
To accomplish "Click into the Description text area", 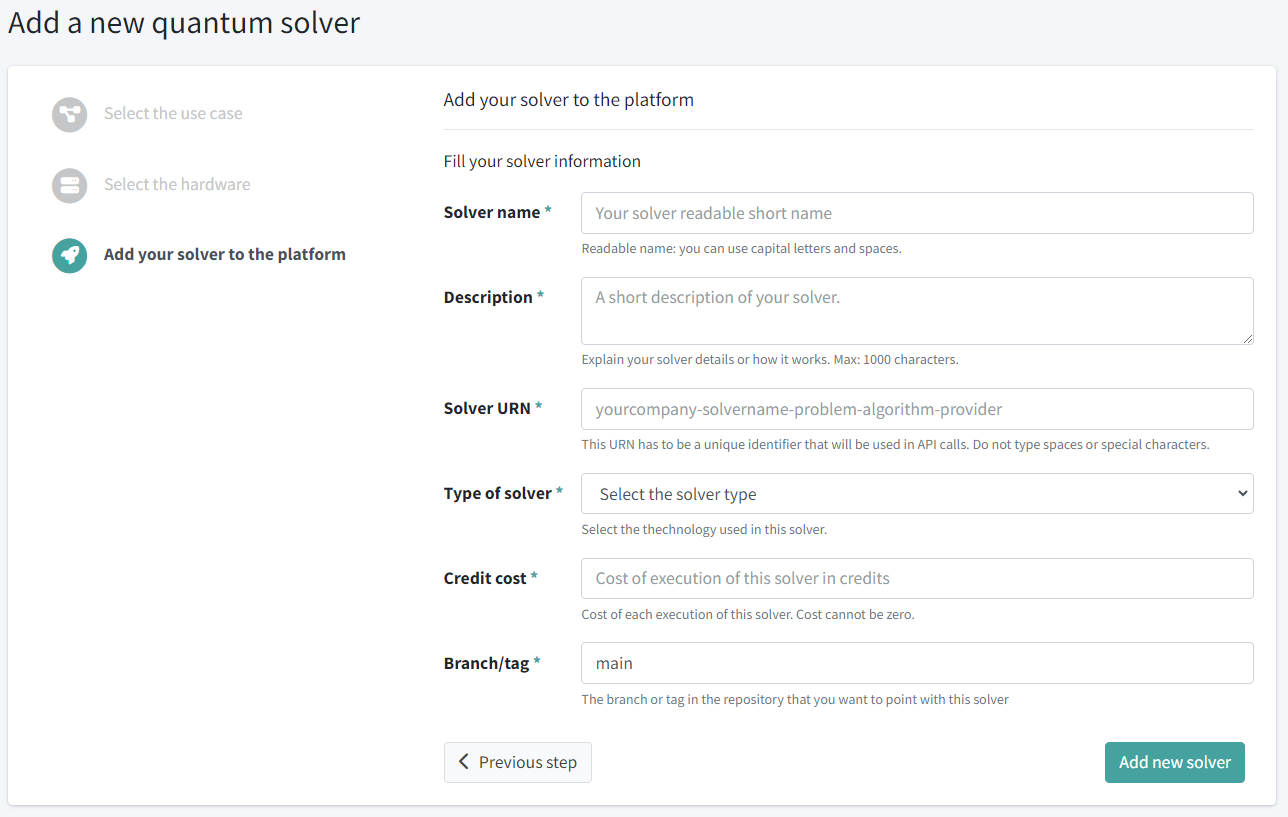I will click(916, 311).
